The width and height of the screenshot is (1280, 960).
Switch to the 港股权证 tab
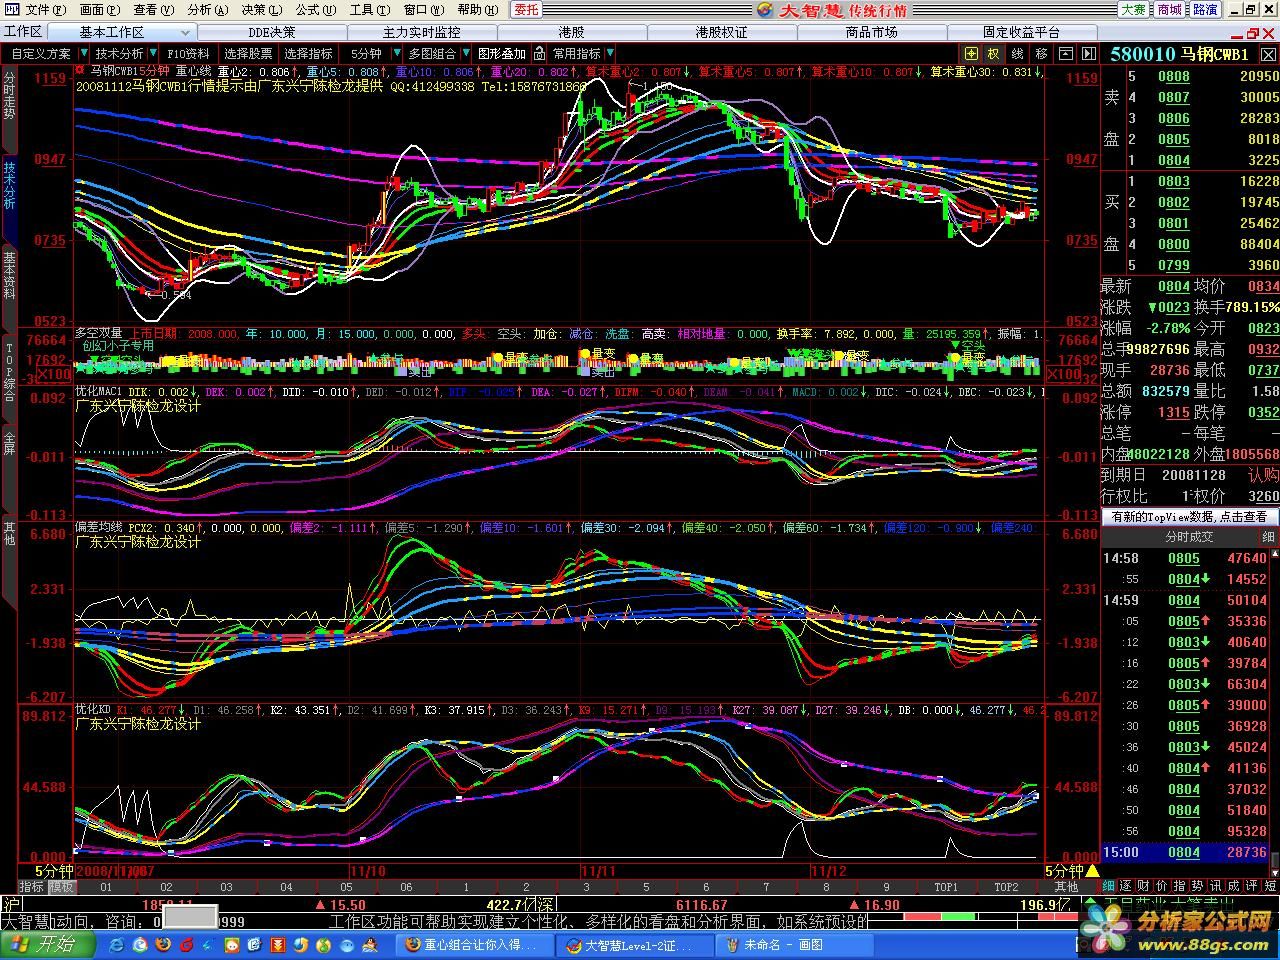[721, 32]
